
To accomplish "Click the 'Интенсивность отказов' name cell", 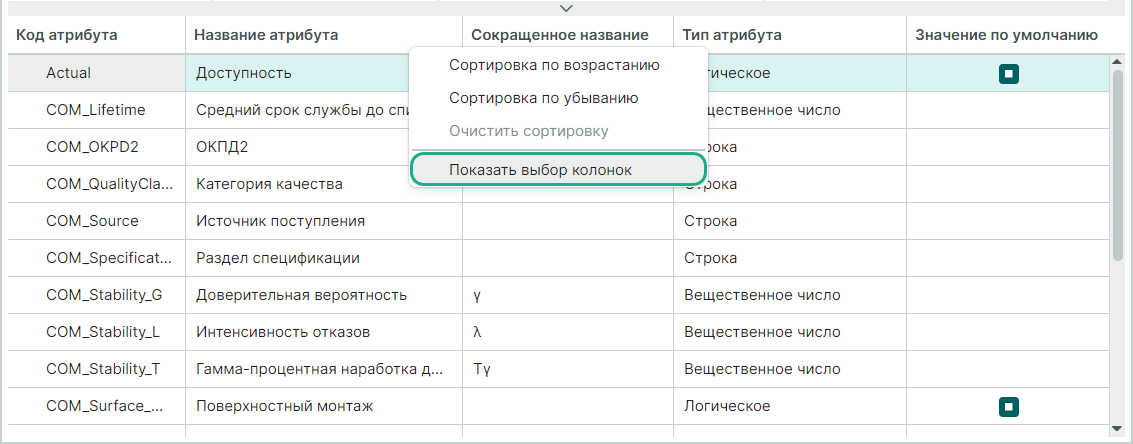I will (x=283, y=332).
